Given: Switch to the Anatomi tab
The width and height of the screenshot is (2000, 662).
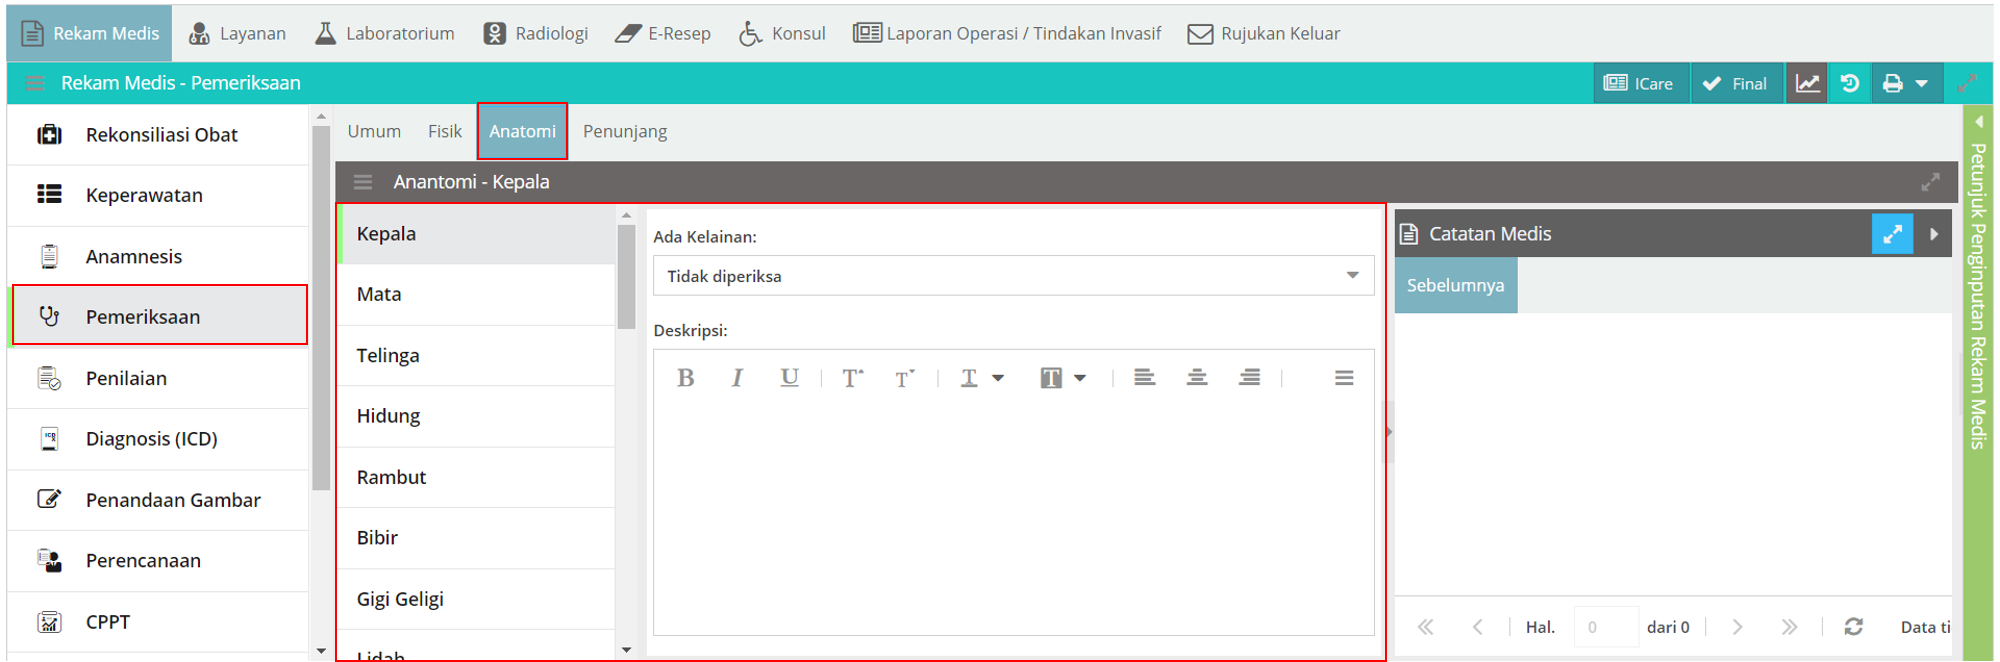Looking at the screenshot, I should pos(522,131).
